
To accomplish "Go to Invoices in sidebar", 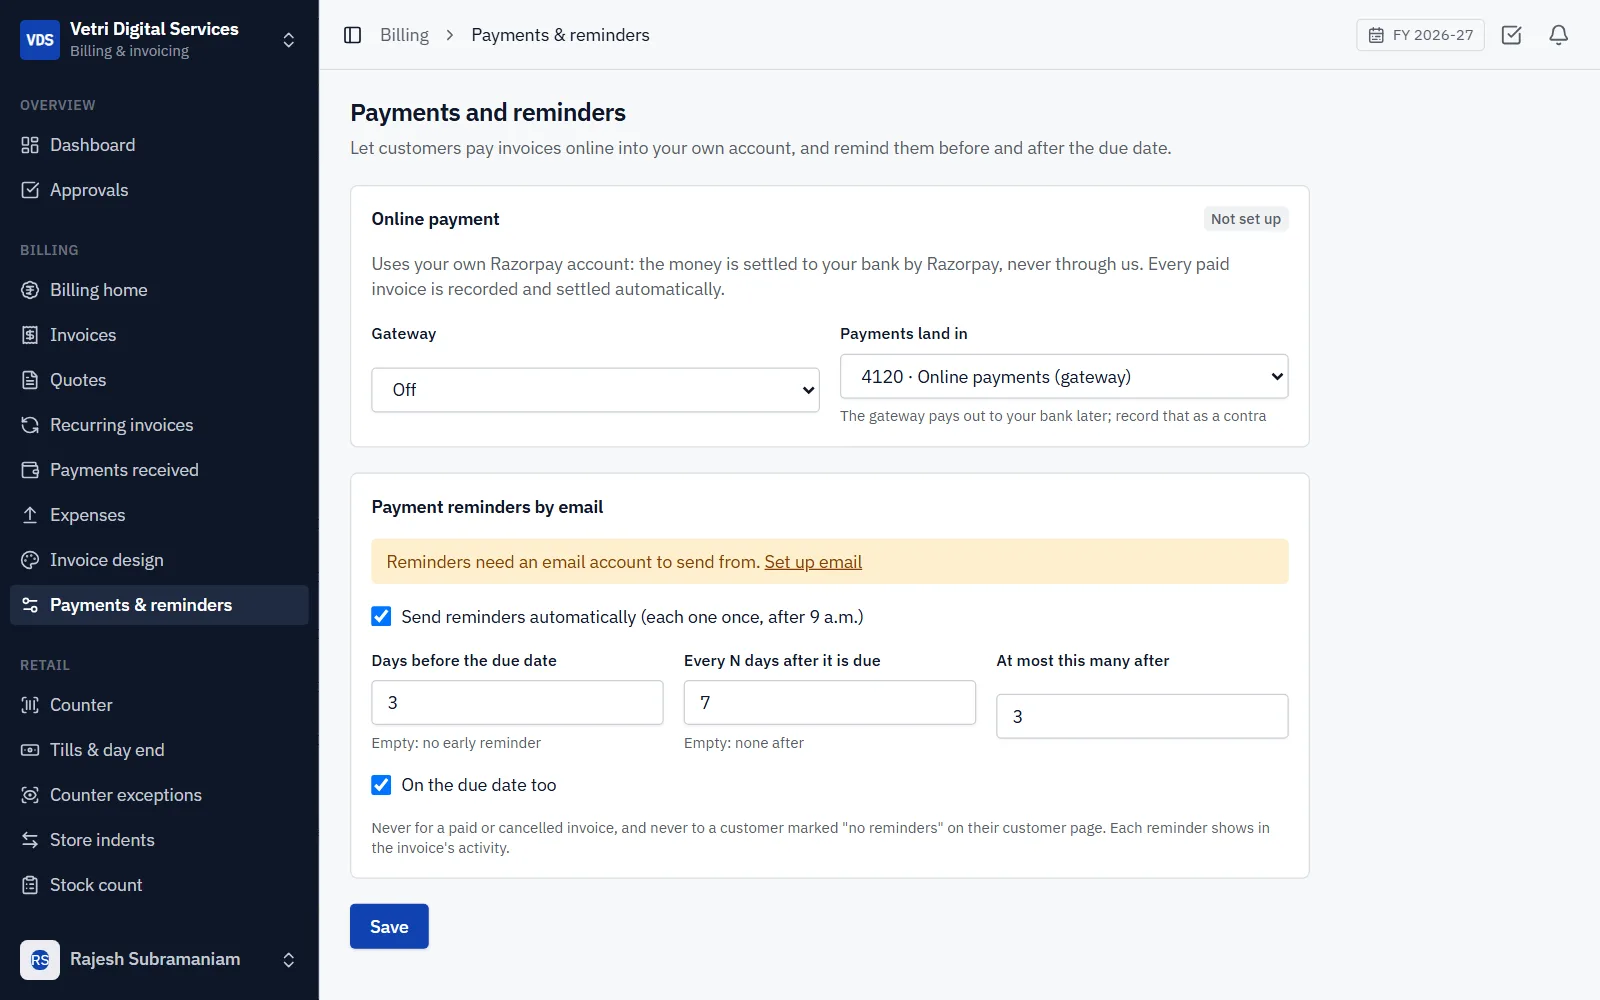I will [x=159, y=335].
